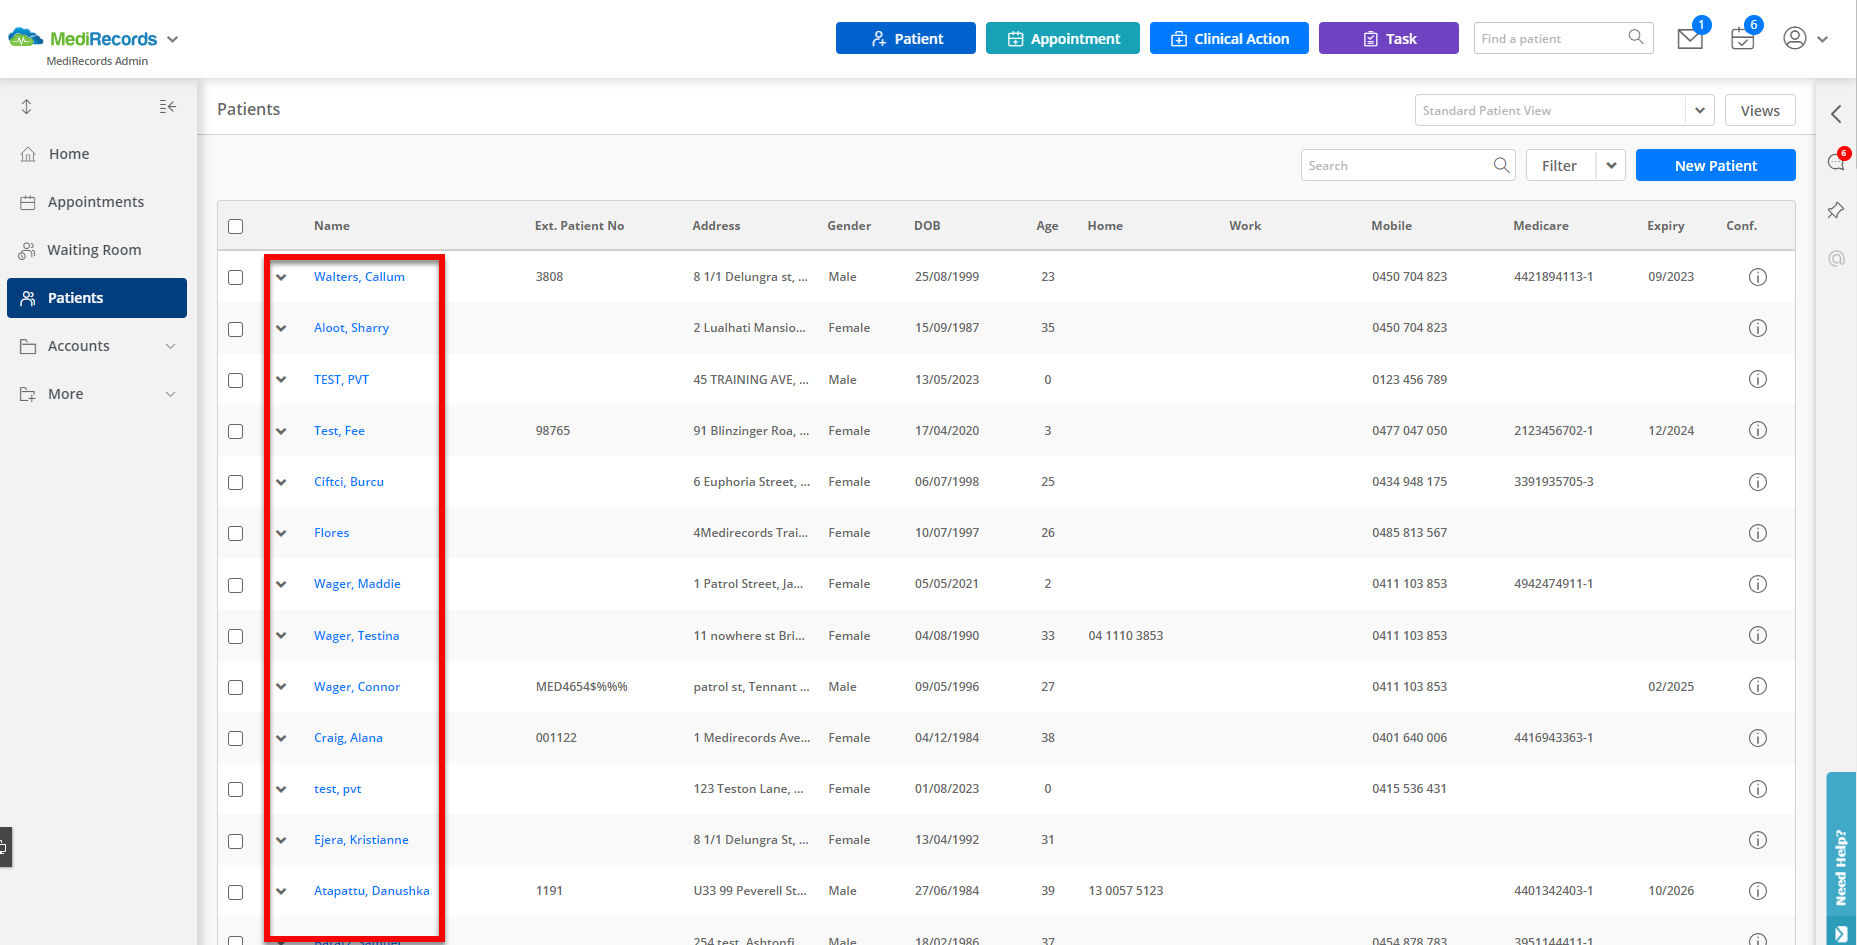Viewport: 1857px width, 945px height.
Task: Select checkbox for Test, Fee
Action: point(236,431)
